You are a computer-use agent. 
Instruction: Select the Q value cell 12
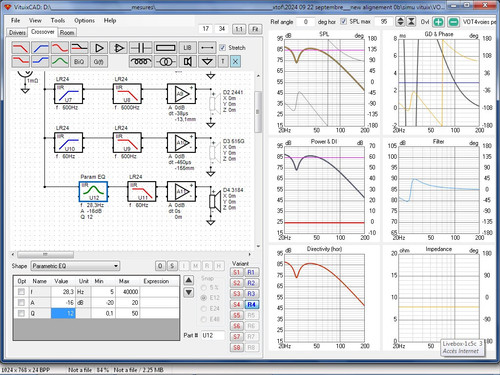(63, 313)
